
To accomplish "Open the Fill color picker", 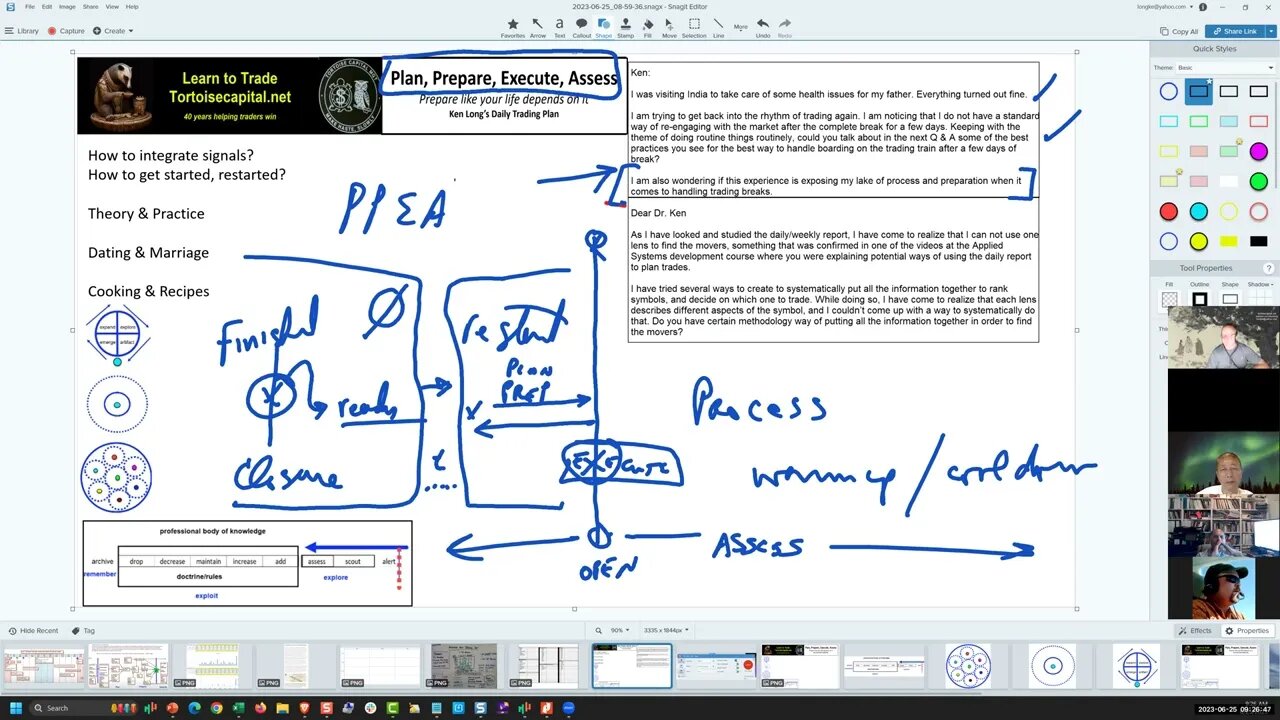I will pyautogui.click(x=1168, y=298).
